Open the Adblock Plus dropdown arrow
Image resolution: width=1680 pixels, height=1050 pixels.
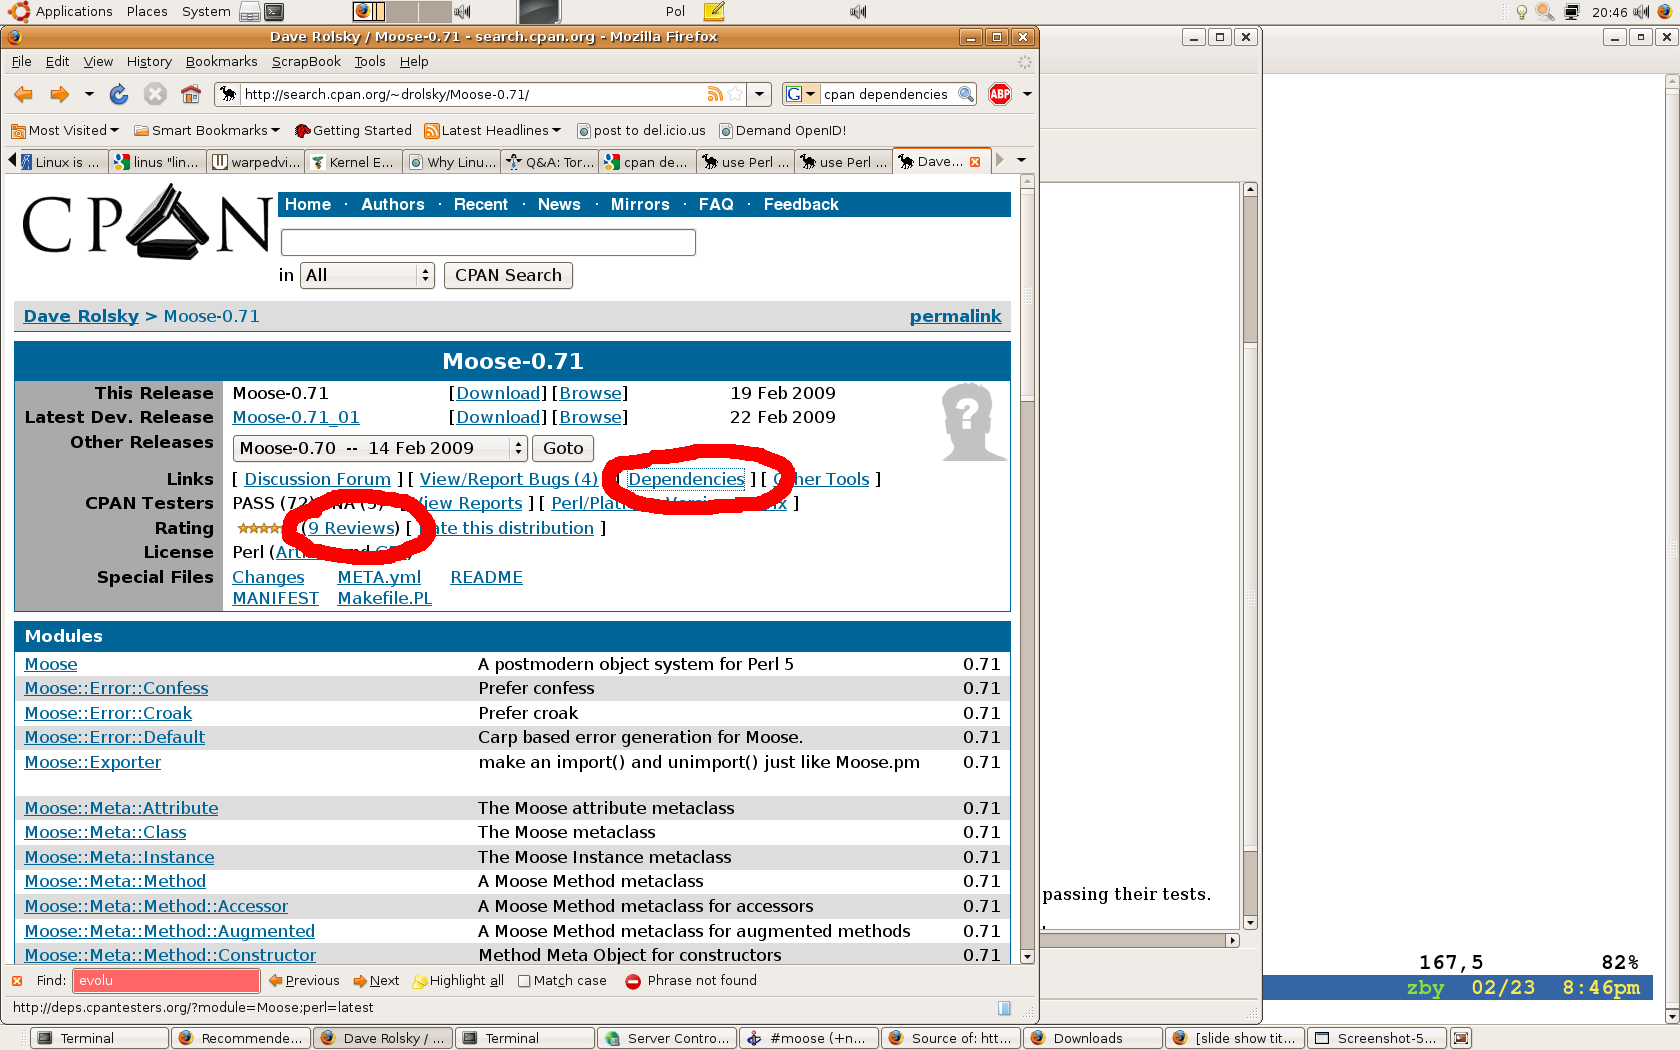1026,94
